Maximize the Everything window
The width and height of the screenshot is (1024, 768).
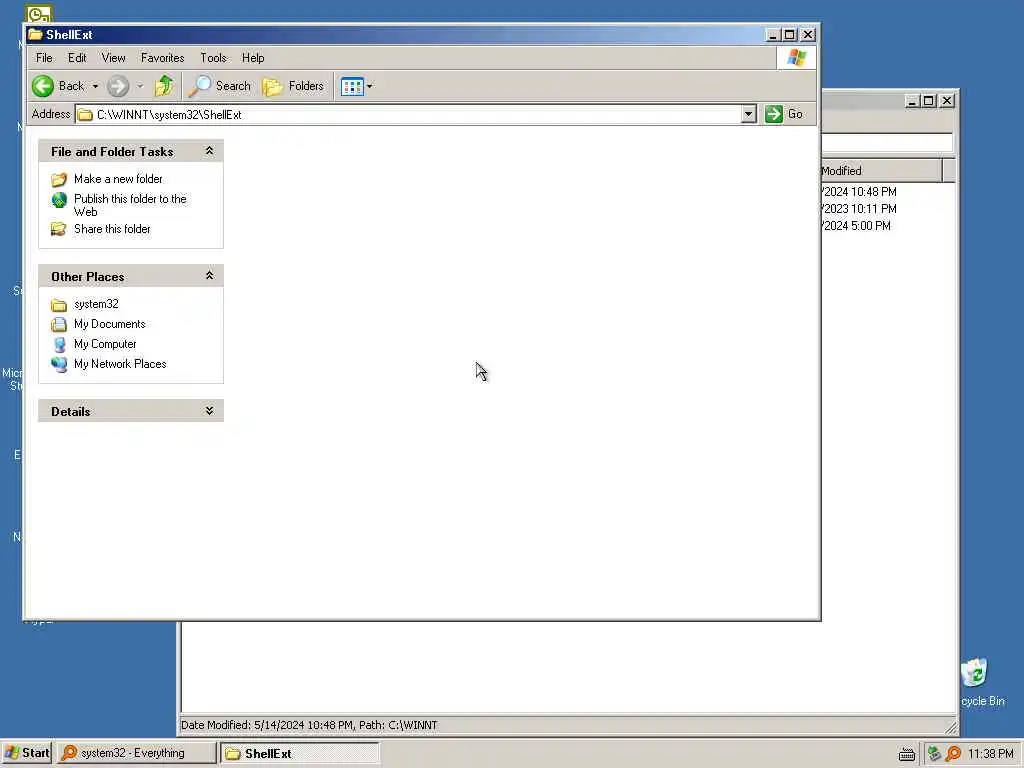click(929, 101)
